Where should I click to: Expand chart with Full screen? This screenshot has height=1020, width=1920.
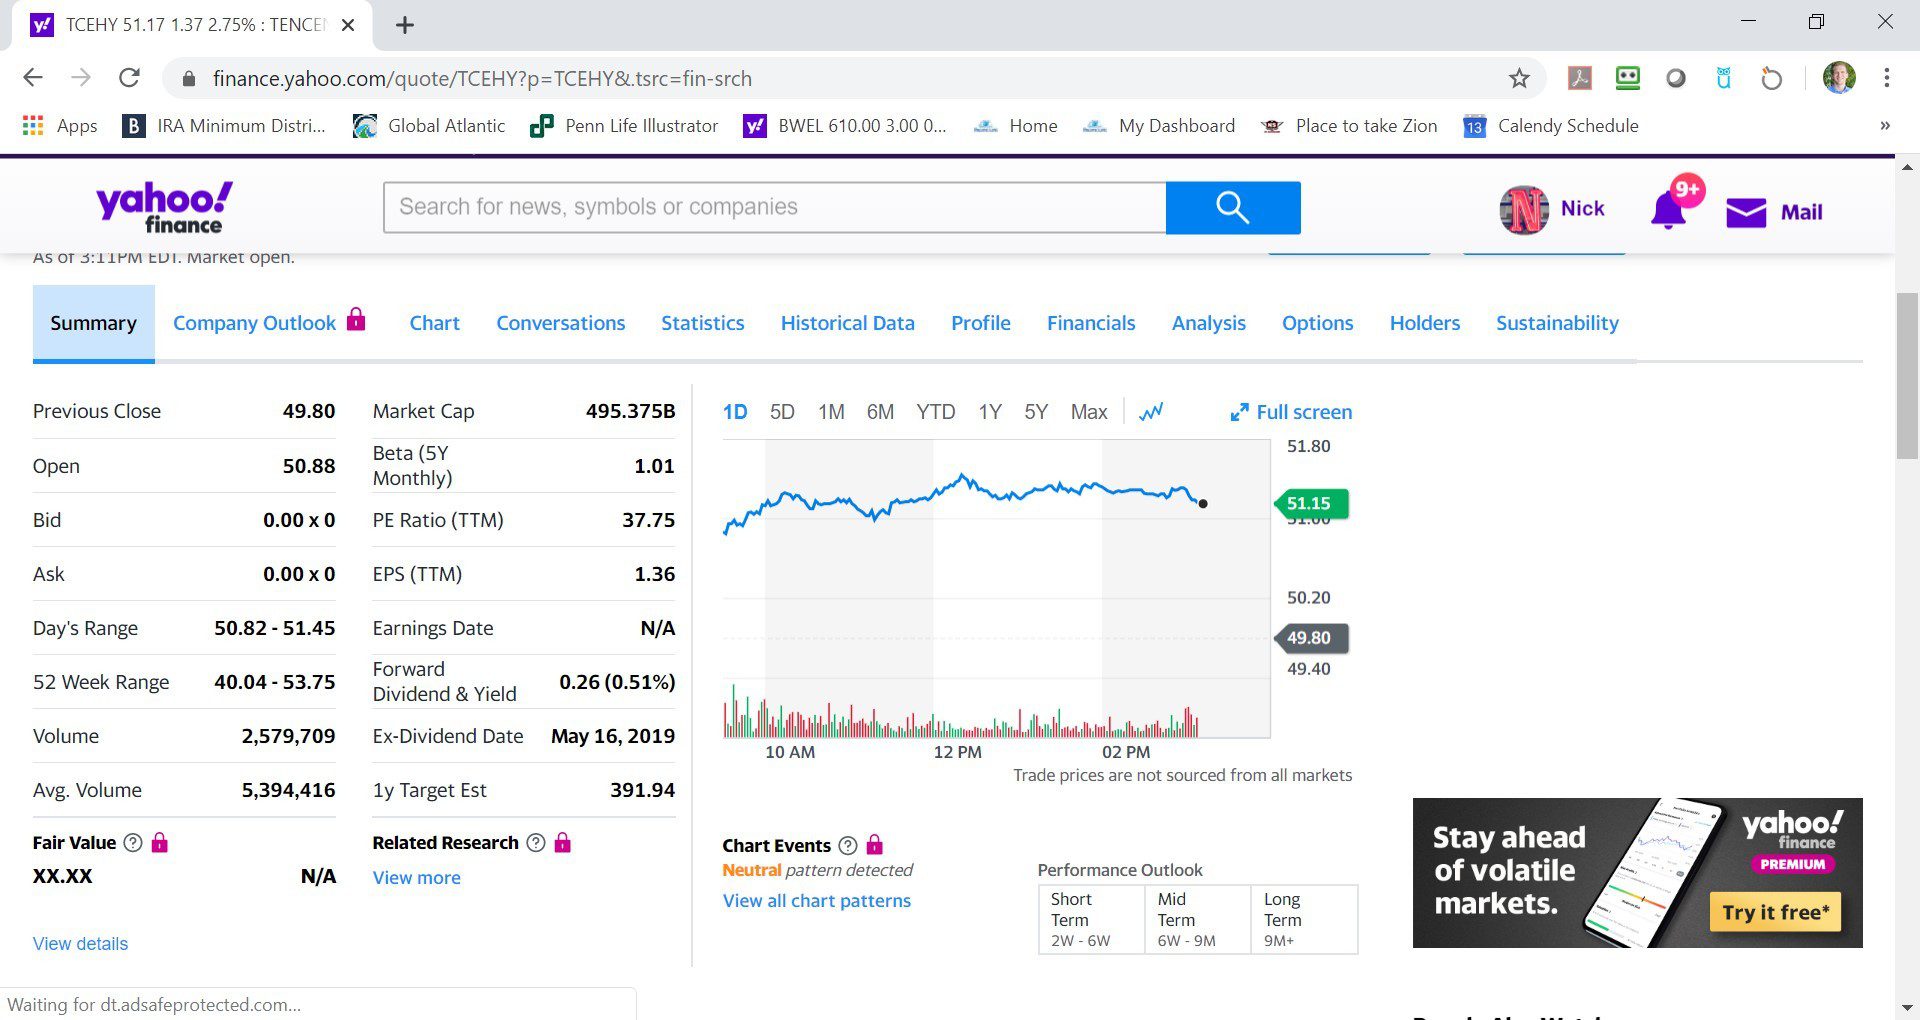click(x=1291, y=412)
